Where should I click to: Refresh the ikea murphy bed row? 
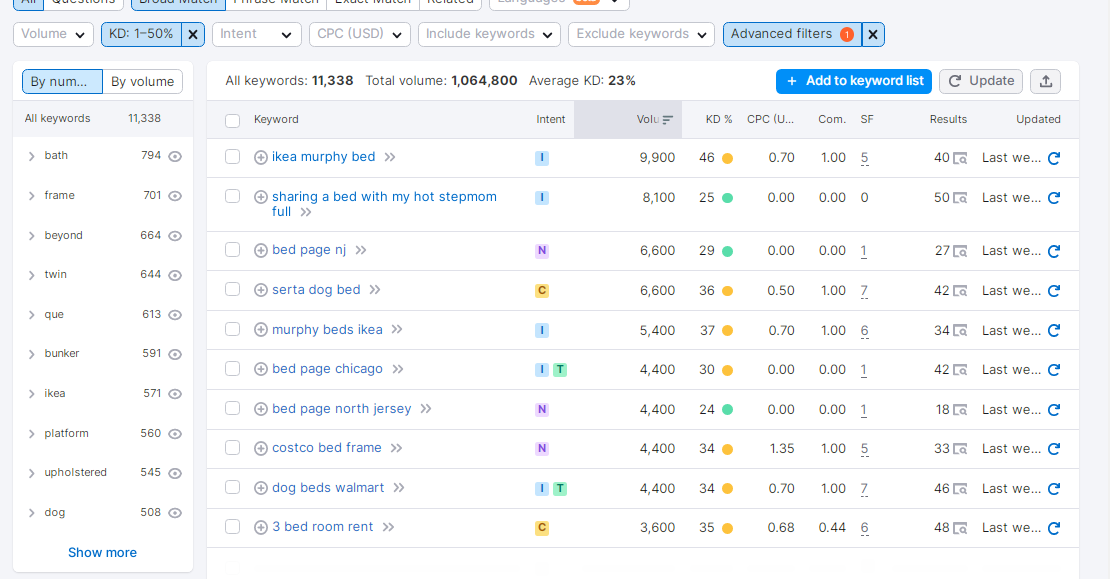tap(1053, 158)
